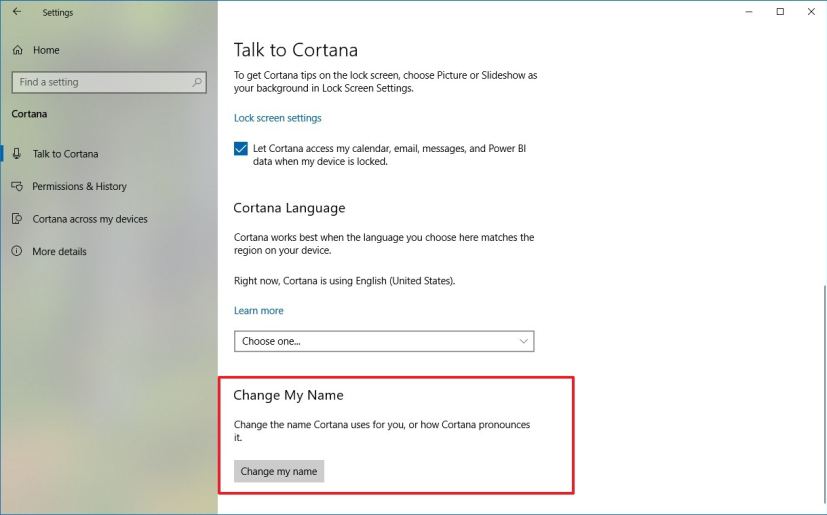Screen dimensions: 827x515
Task: Click the search magnifier icon
Action: click(x=197, y=82)
